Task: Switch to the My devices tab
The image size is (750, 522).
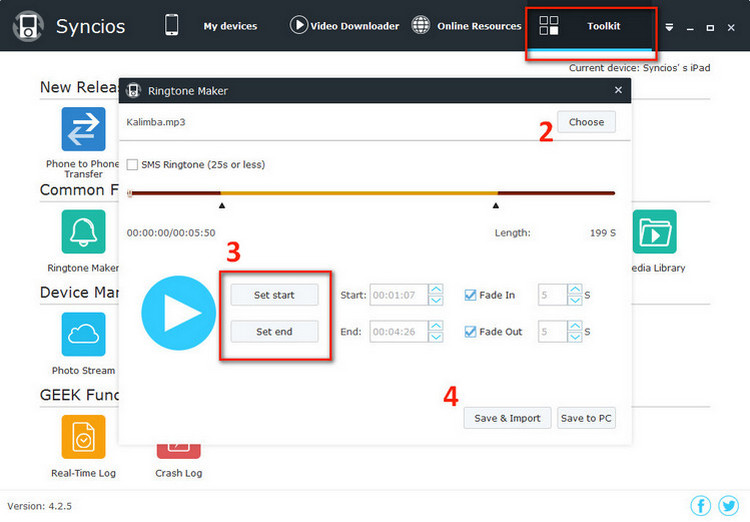Action: coord(230,26)
